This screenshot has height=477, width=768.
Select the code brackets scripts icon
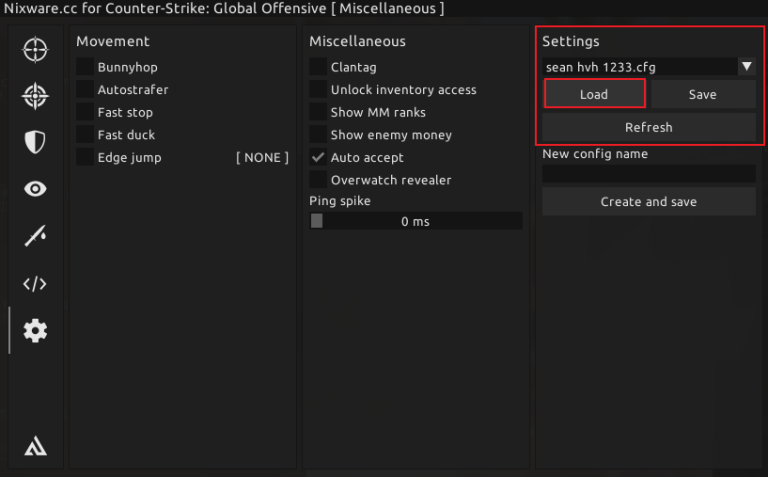[x=35, y=283]
